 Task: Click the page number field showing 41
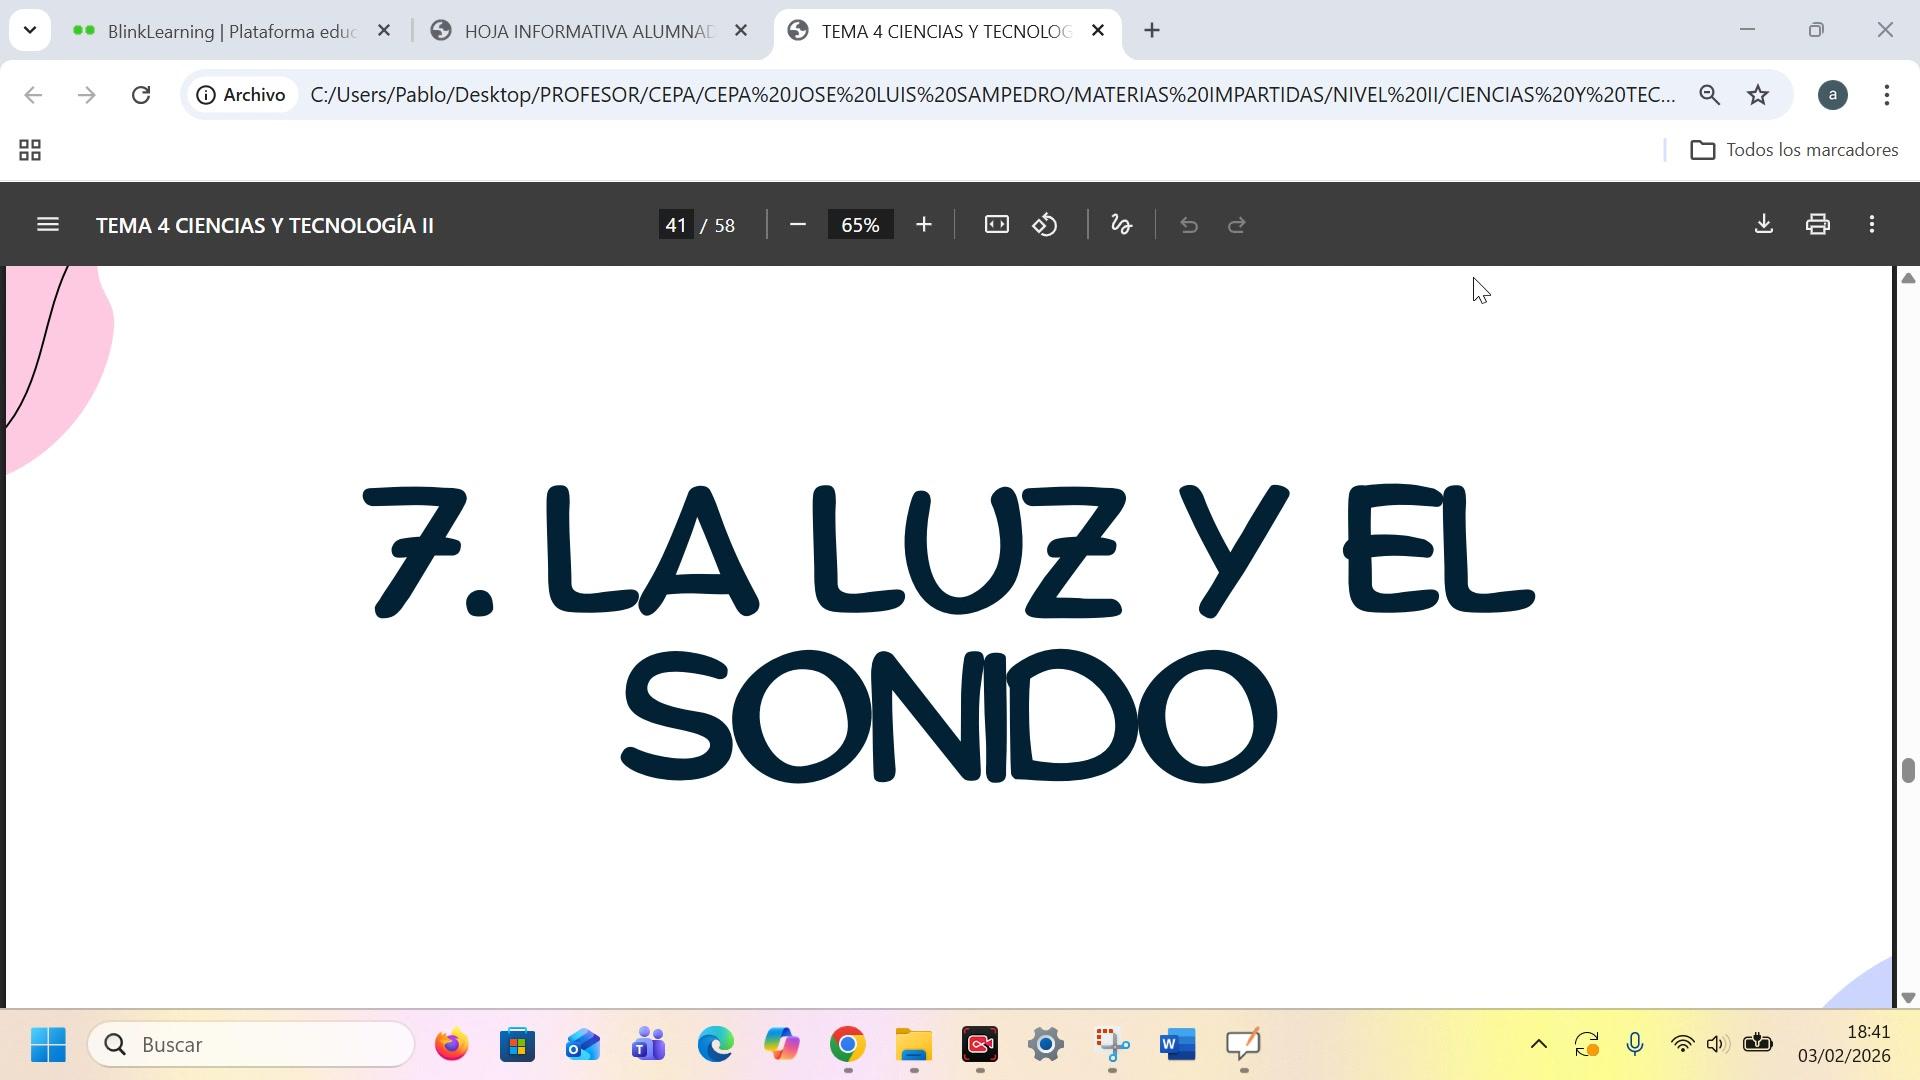676,225
